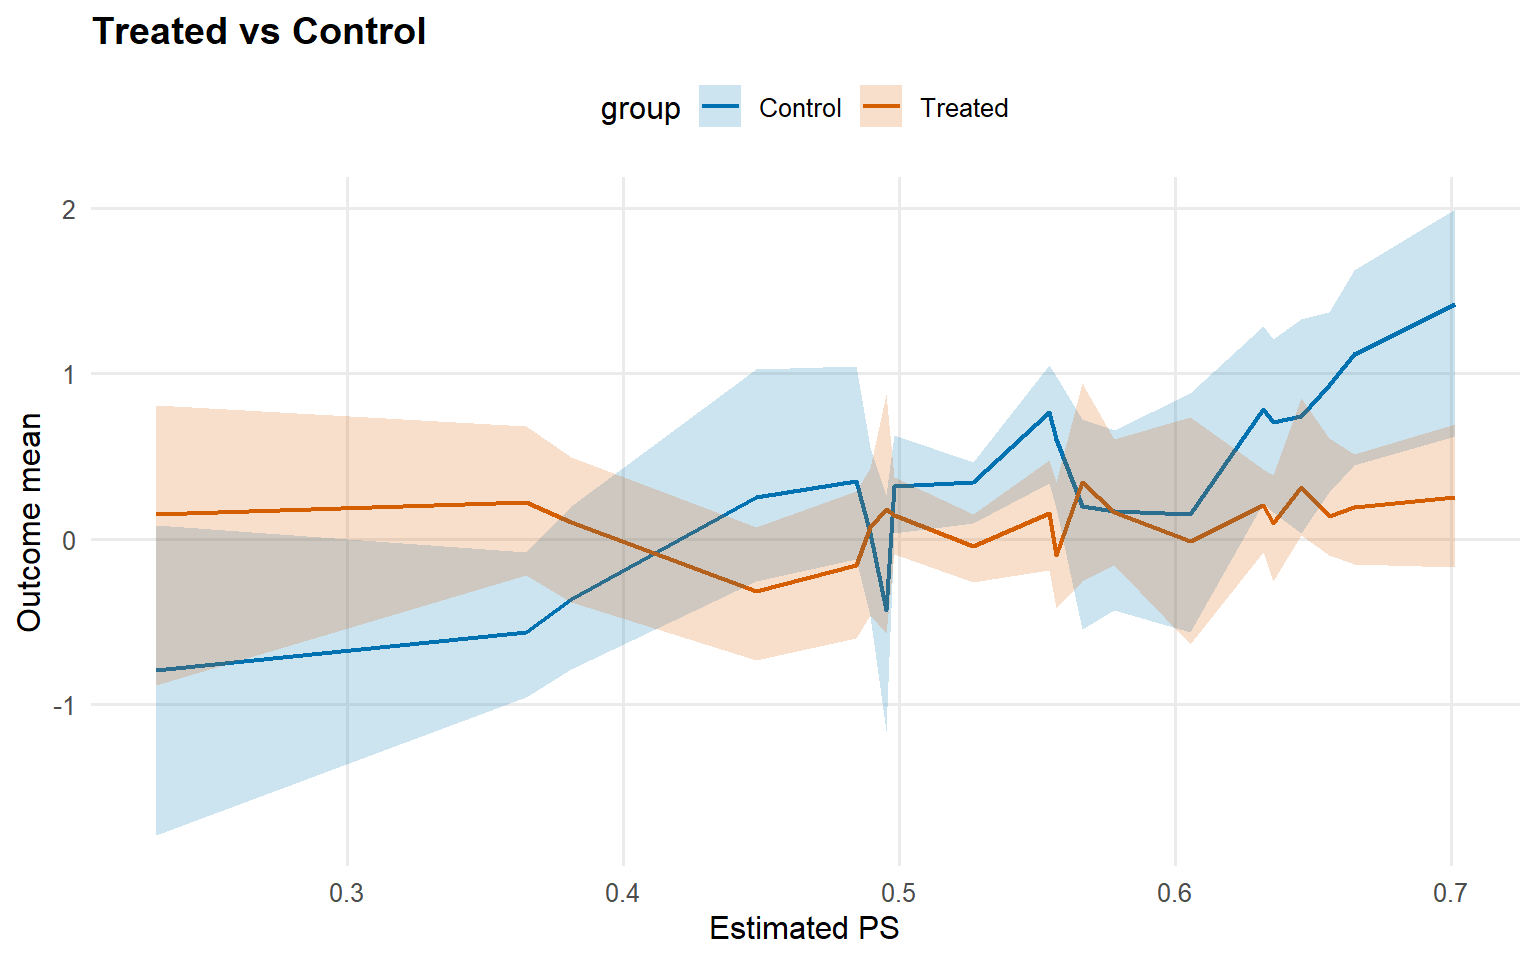Click the y-axis tick label 2
1536x960 pixels.
[69, 209]
